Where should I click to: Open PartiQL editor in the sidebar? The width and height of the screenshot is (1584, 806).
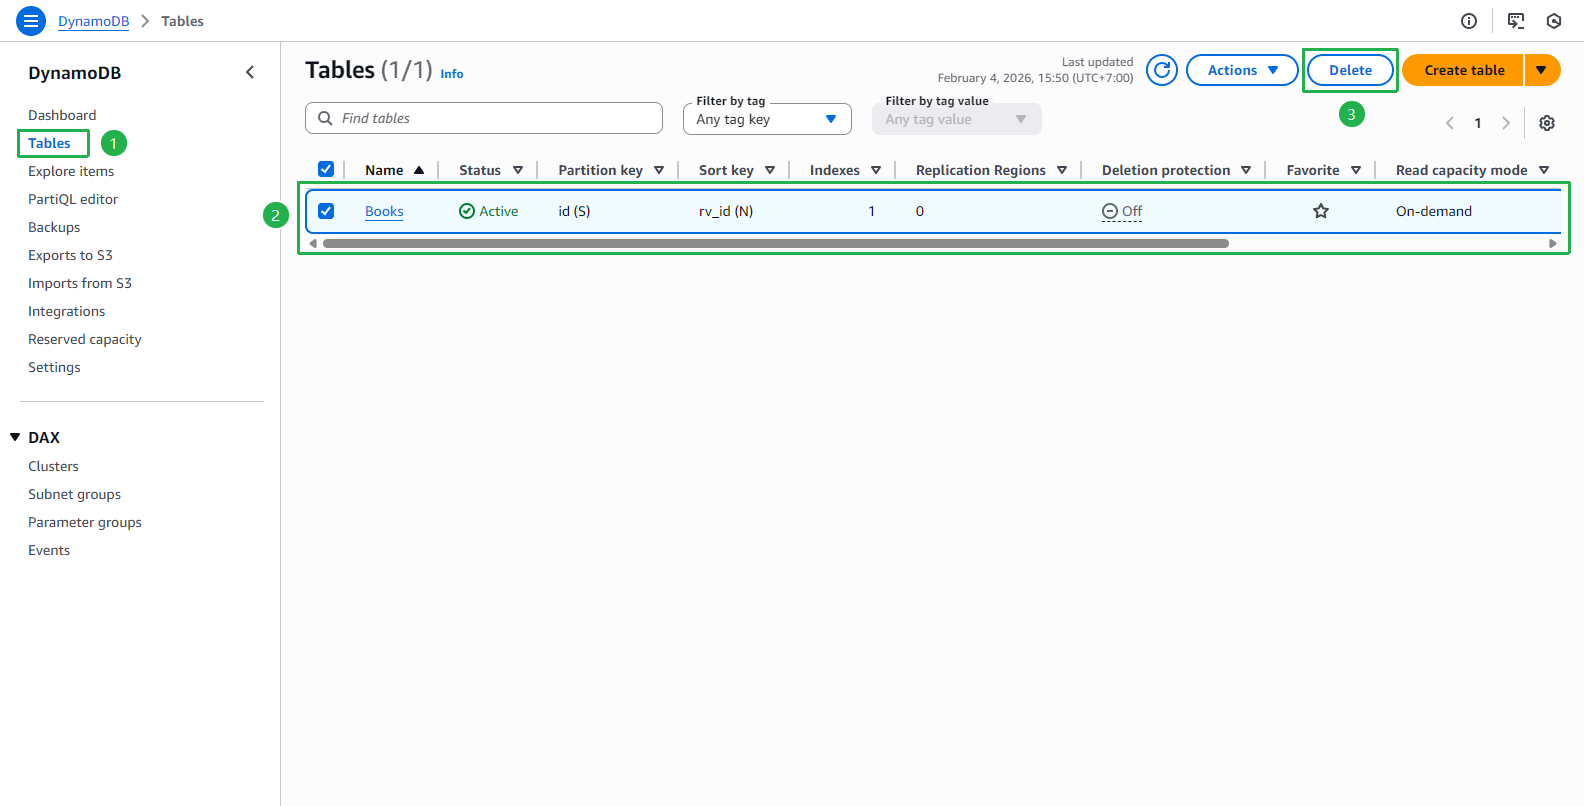(x=73, y=199)
